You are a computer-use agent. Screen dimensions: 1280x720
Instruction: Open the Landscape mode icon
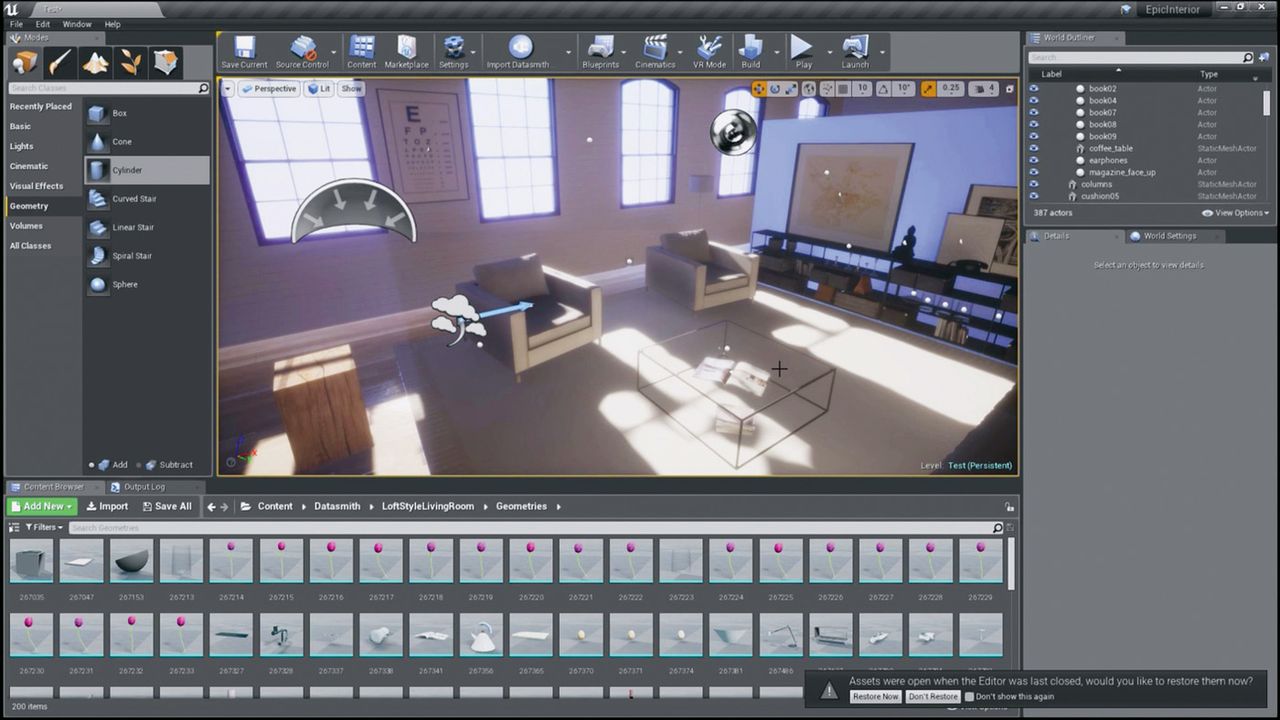coord(95,63)
